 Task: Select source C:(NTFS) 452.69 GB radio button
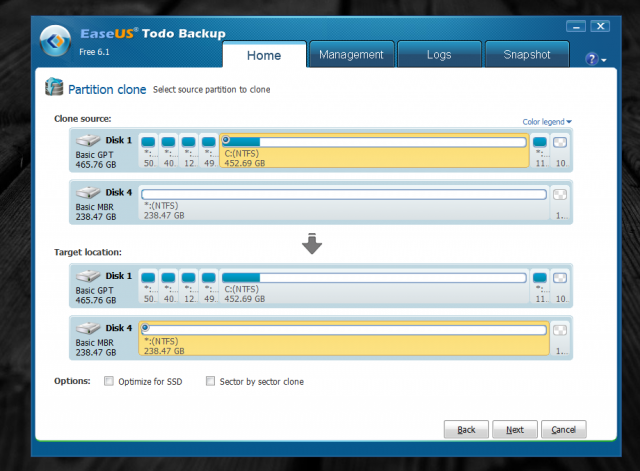pyautogui.click(x=226, y=140)
